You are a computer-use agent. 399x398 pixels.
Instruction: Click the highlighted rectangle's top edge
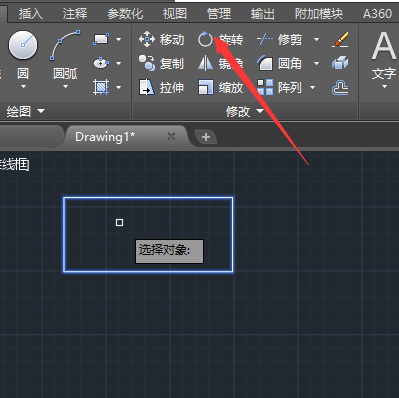(x=148, y=198)
